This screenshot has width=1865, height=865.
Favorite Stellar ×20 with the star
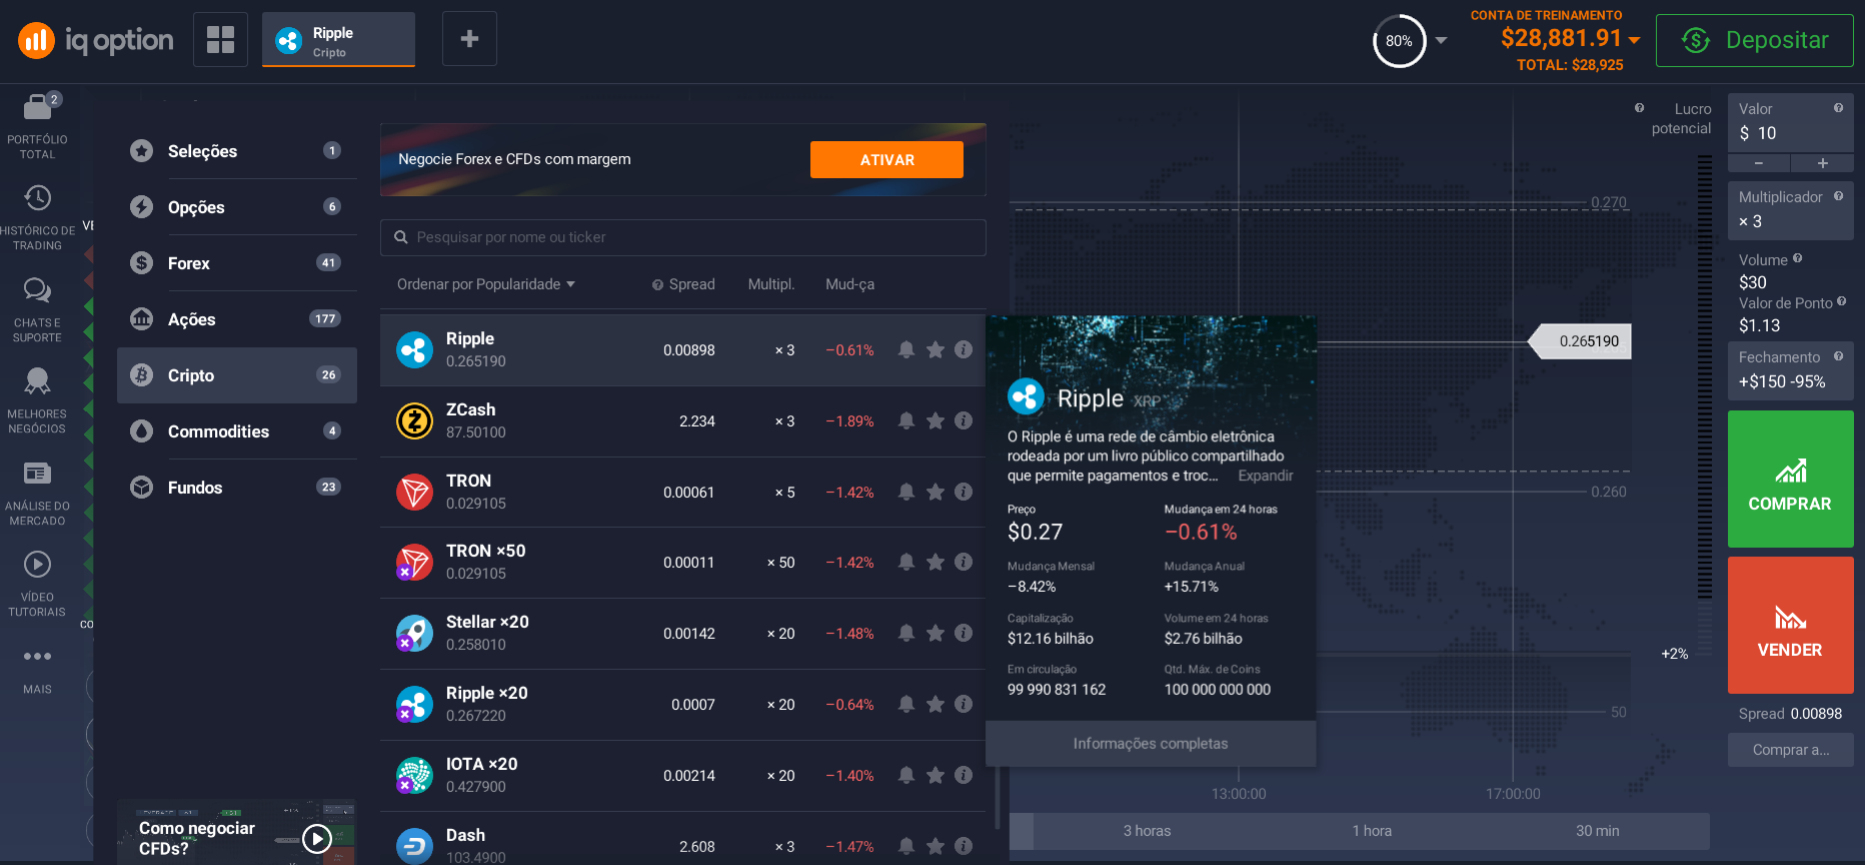click(935, 633)
